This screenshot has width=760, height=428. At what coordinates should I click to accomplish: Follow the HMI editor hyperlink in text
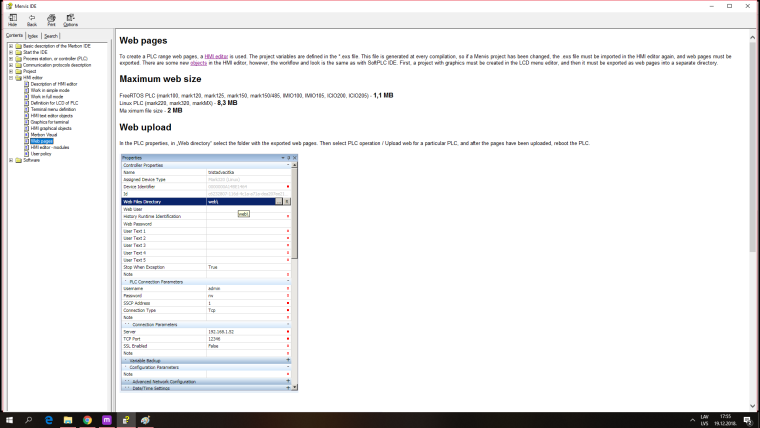pyautogui.click(x=216, y=56)
